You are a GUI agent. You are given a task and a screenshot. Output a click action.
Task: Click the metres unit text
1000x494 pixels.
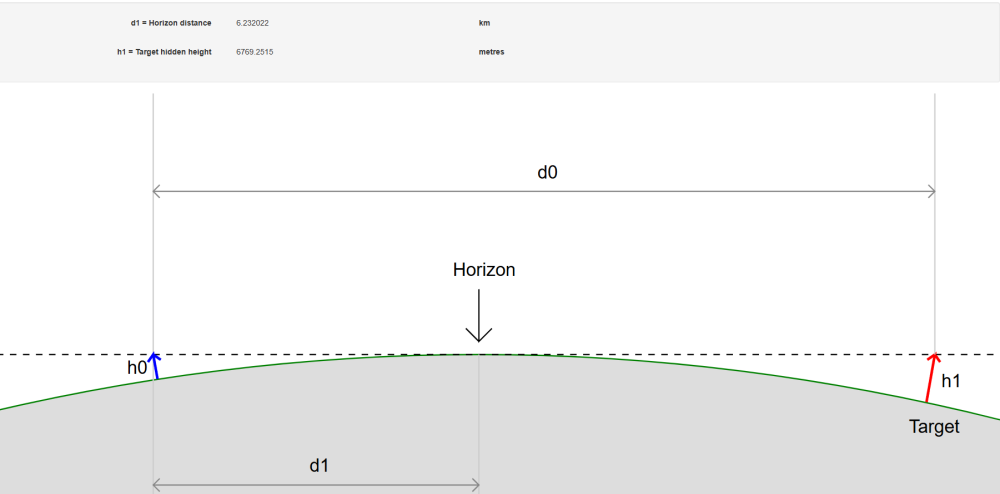(492, 52)
